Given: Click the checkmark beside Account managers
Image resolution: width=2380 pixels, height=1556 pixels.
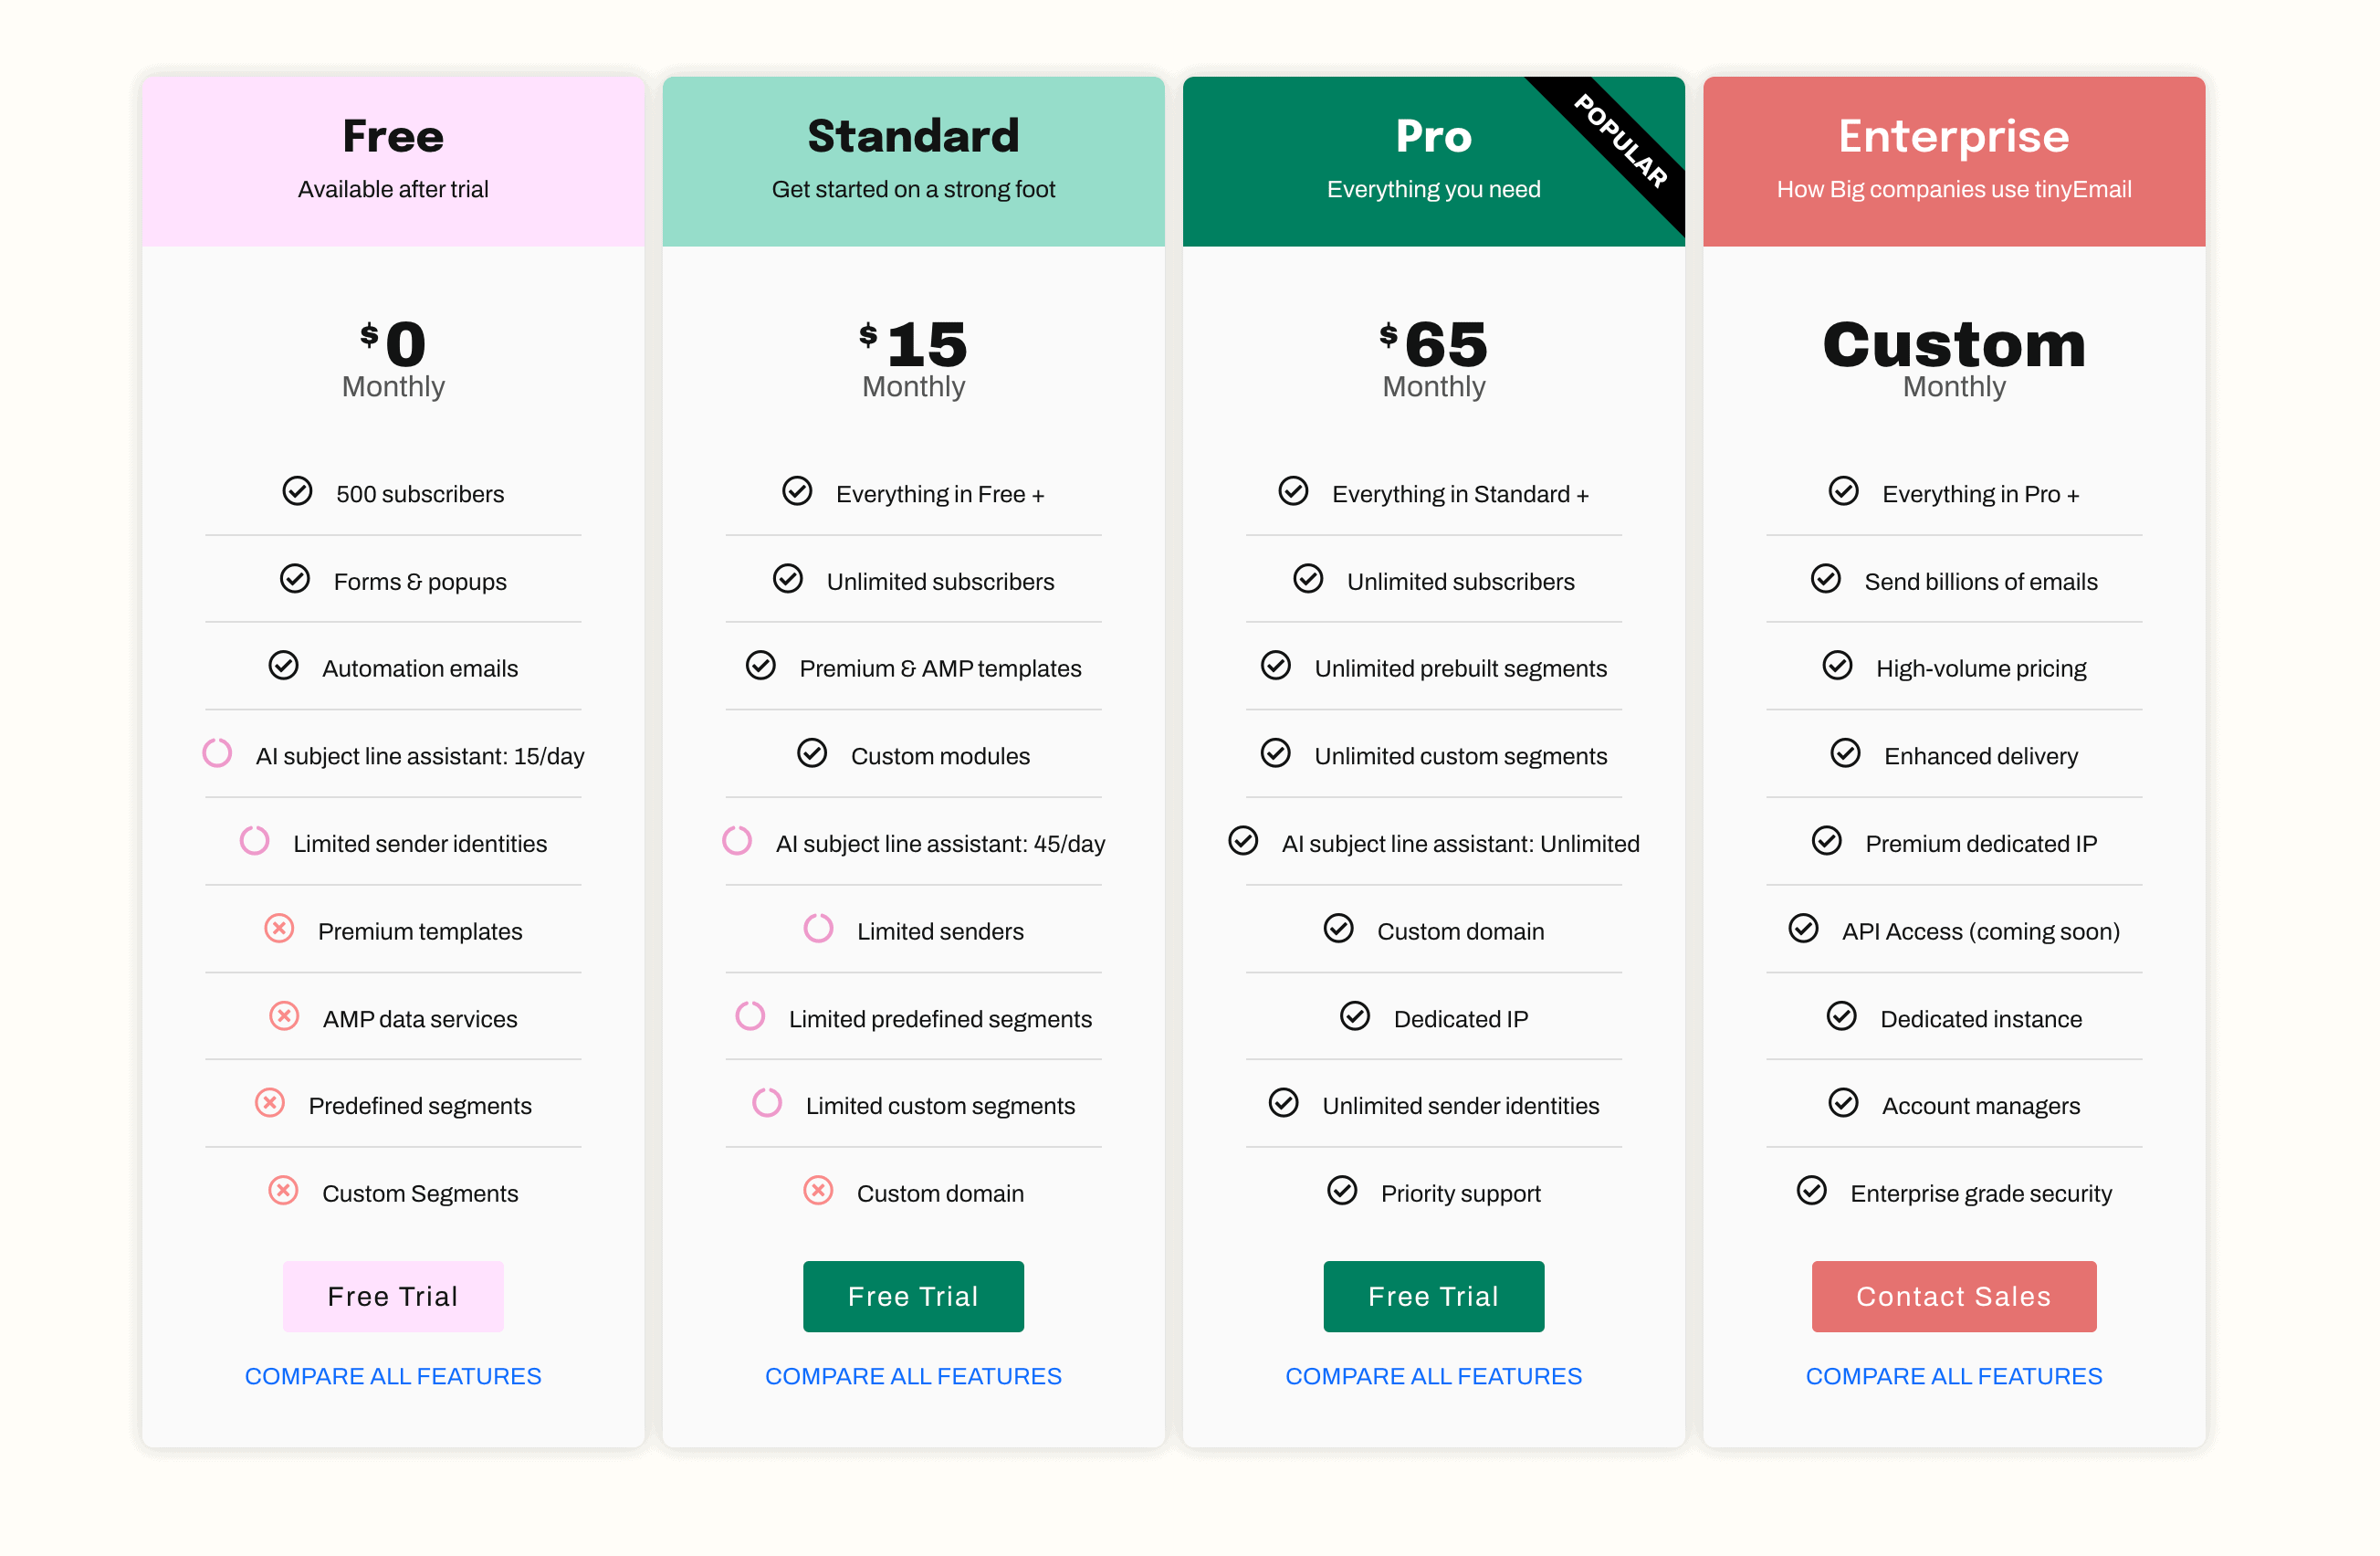Looking at the screenshot, I should [1843, 1103].
